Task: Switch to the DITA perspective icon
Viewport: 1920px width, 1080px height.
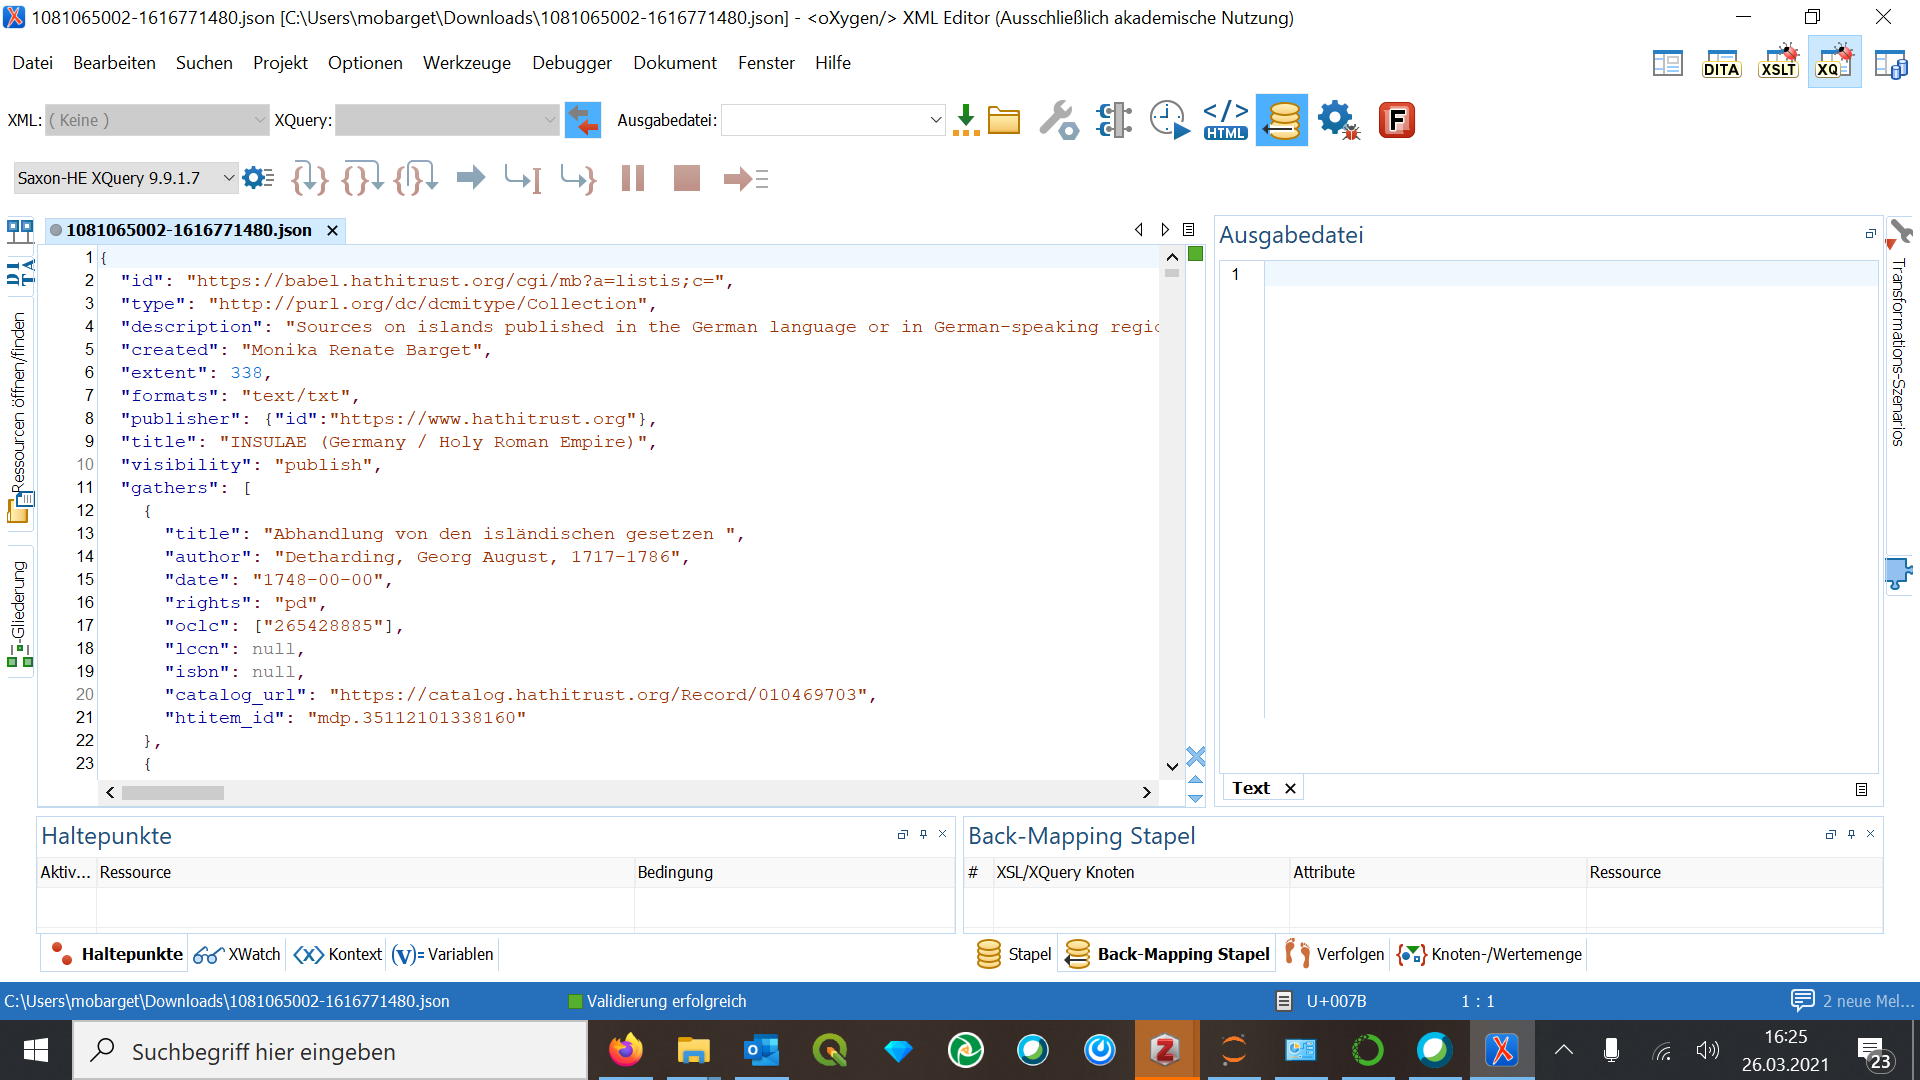Action: [1721, 64]
